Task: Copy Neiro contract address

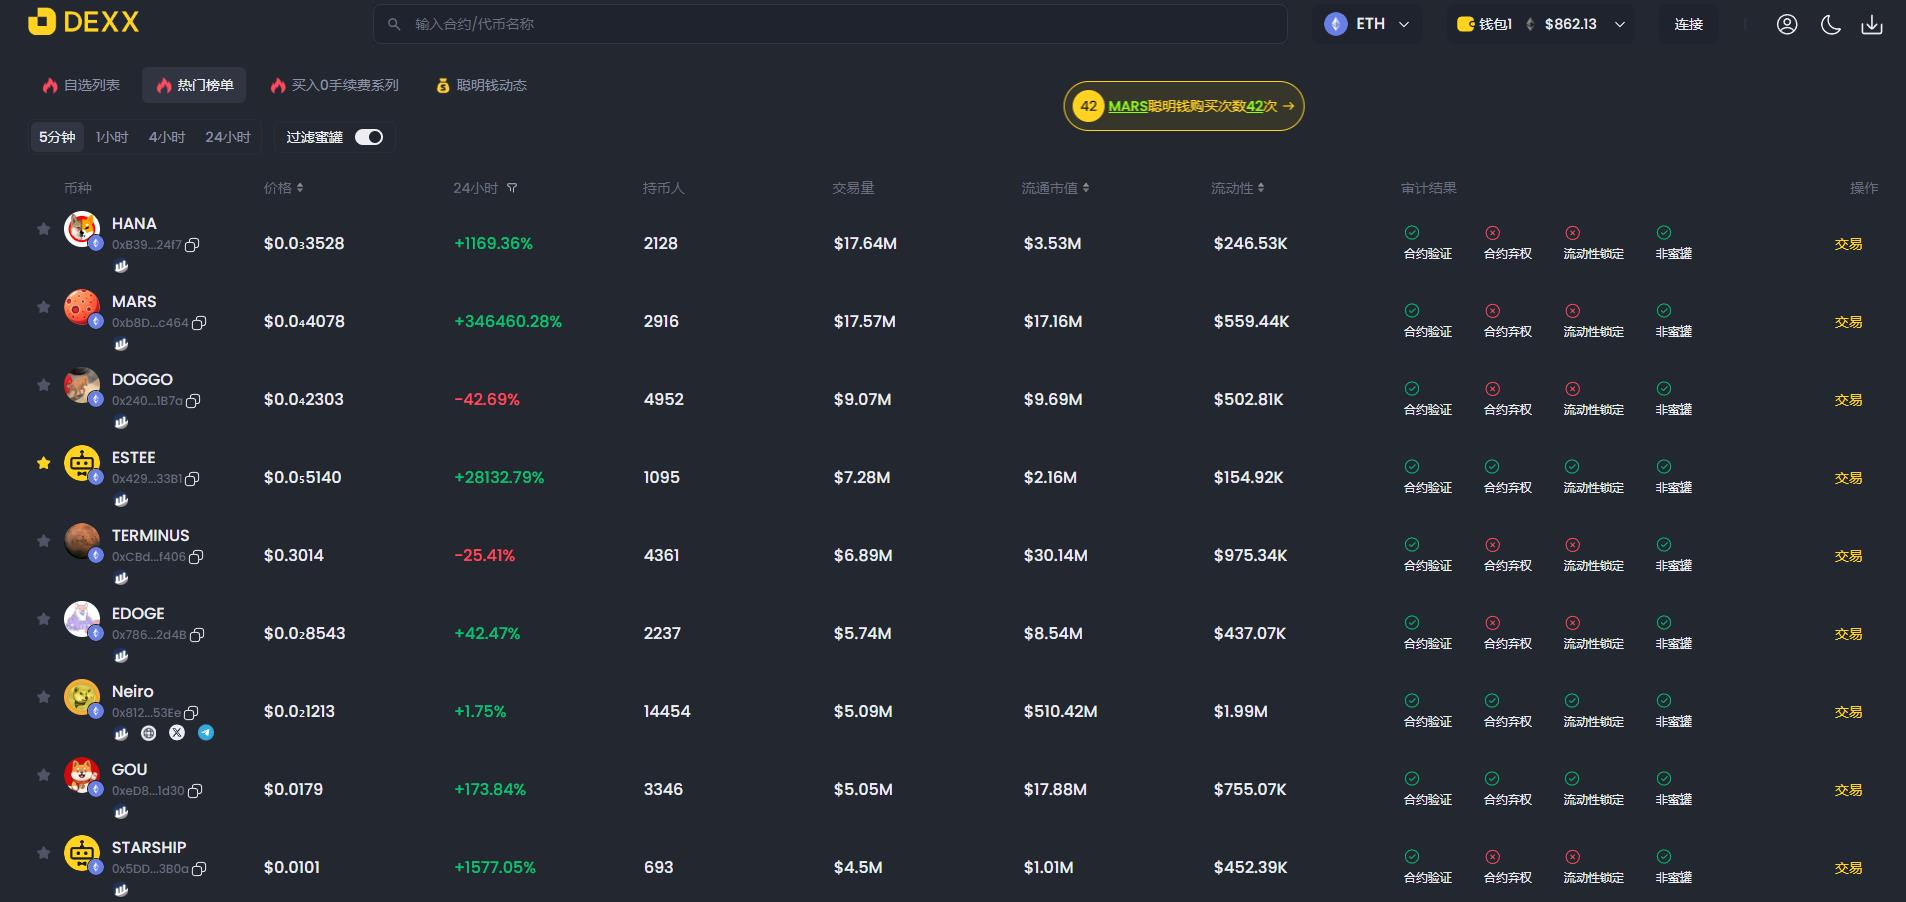Action: (191, 713)
